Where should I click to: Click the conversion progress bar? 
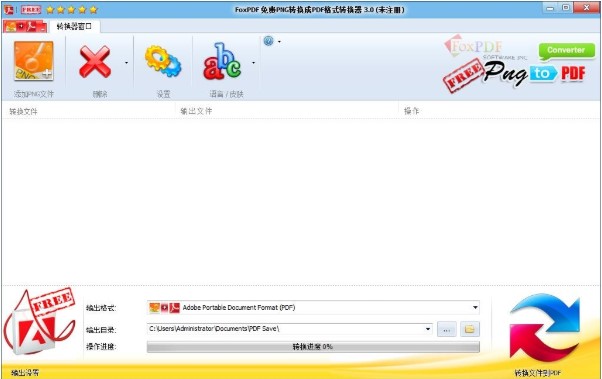[313, 347]
